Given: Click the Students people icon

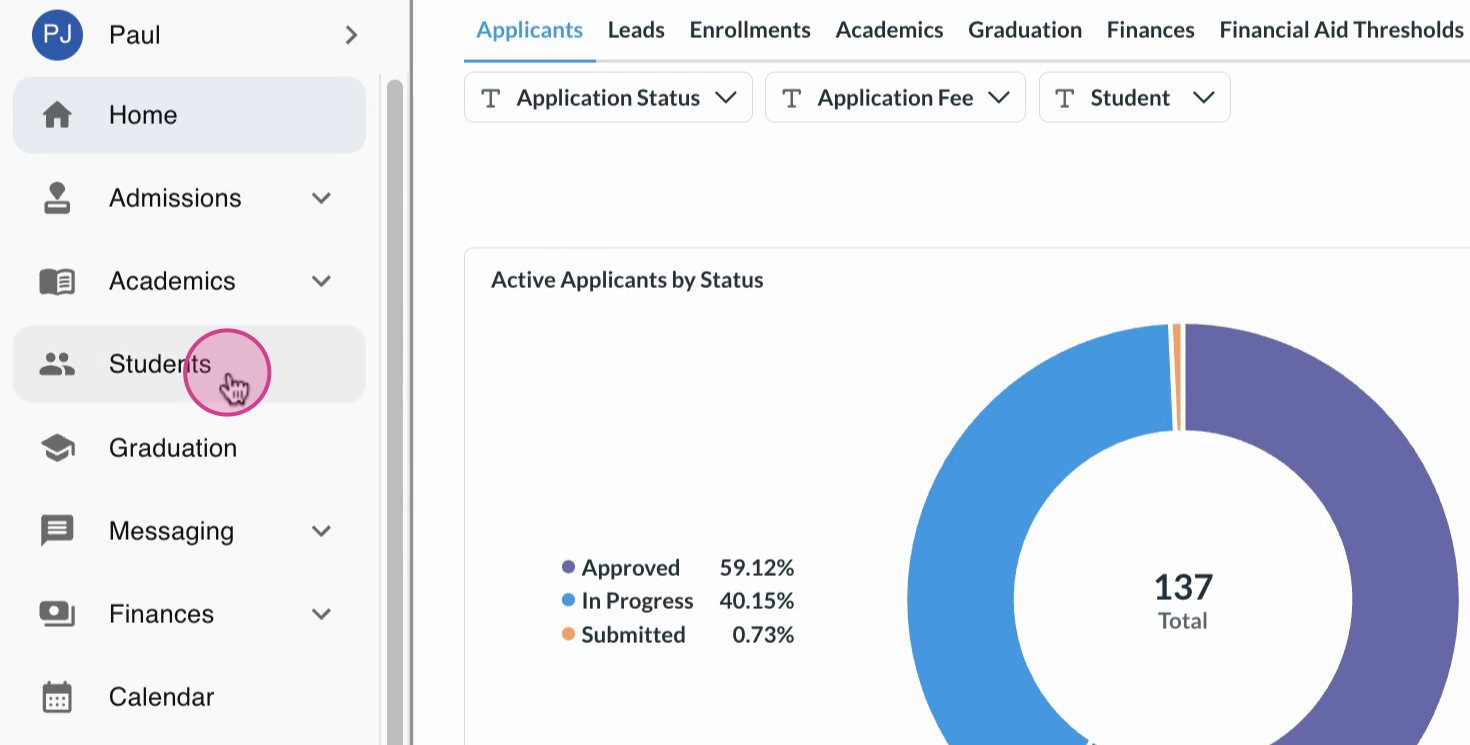Looking at the screenshot, I should (57, 364).
